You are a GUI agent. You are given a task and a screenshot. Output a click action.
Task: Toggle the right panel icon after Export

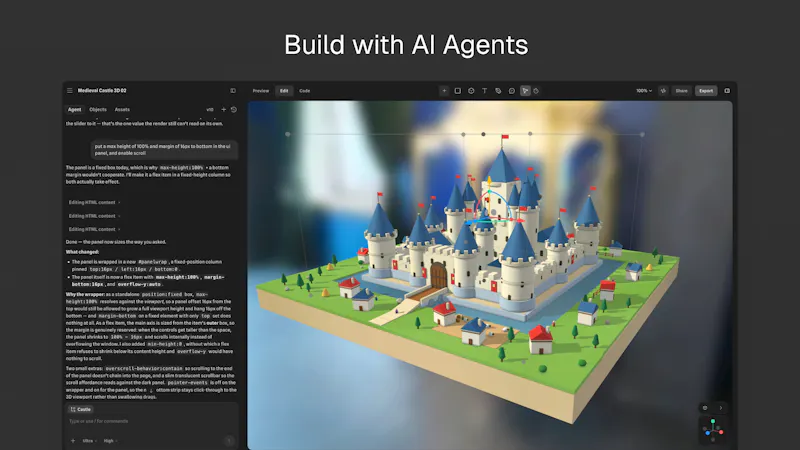click(x=727, y=91)
